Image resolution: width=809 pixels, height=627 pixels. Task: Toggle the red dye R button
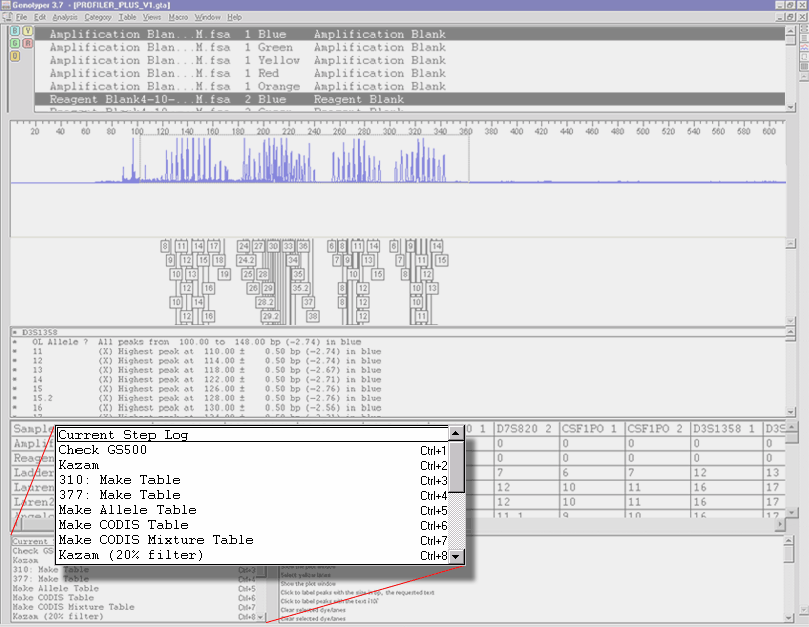coord(27,43)
